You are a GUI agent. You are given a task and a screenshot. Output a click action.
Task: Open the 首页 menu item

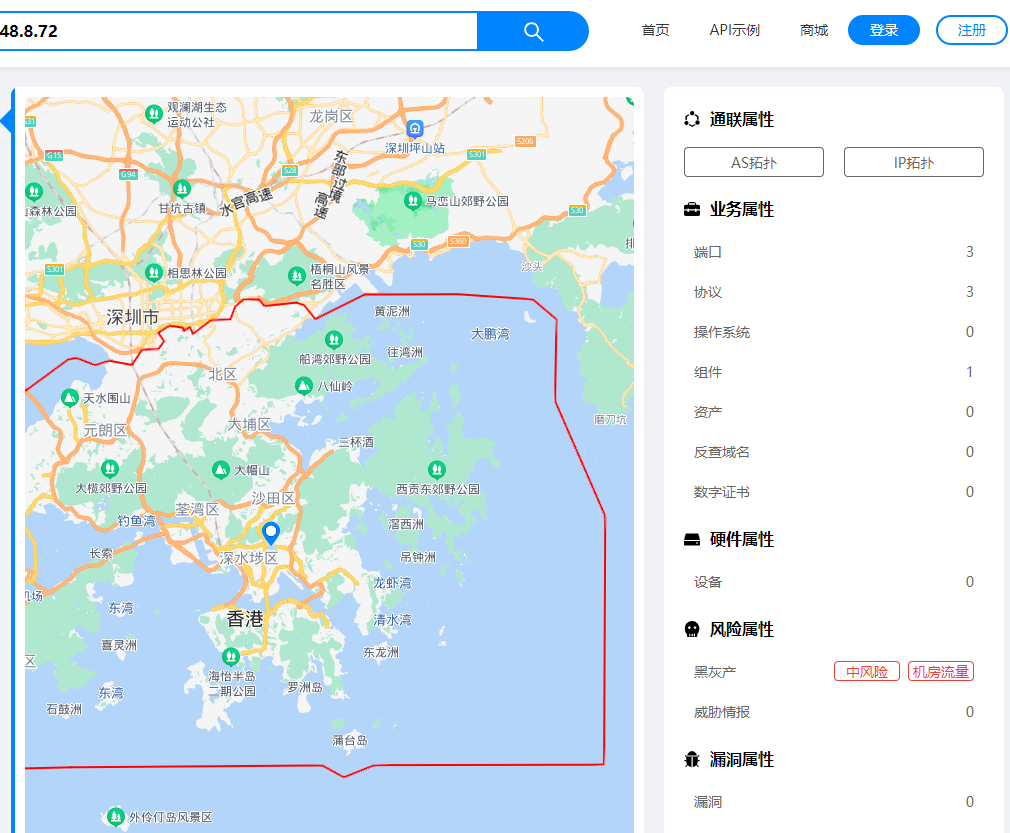tap(655, 30)
